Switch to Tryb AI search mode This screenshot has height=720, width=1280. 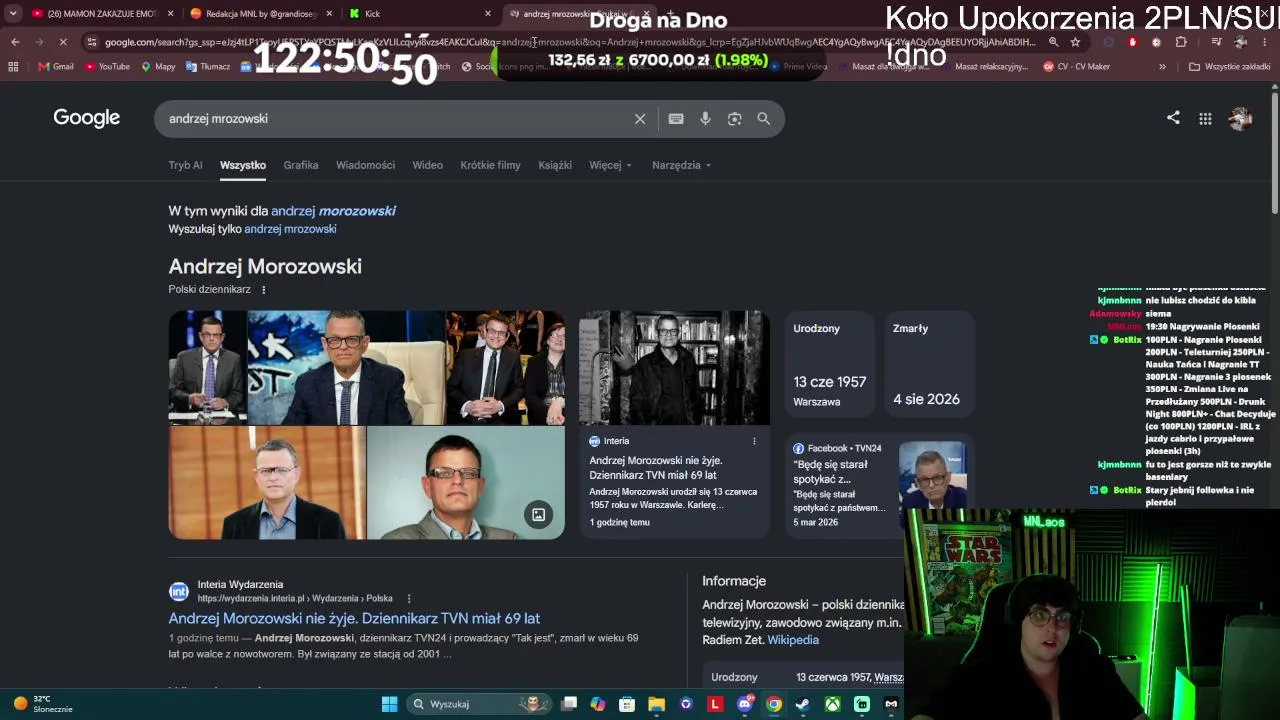click(185, 165)
